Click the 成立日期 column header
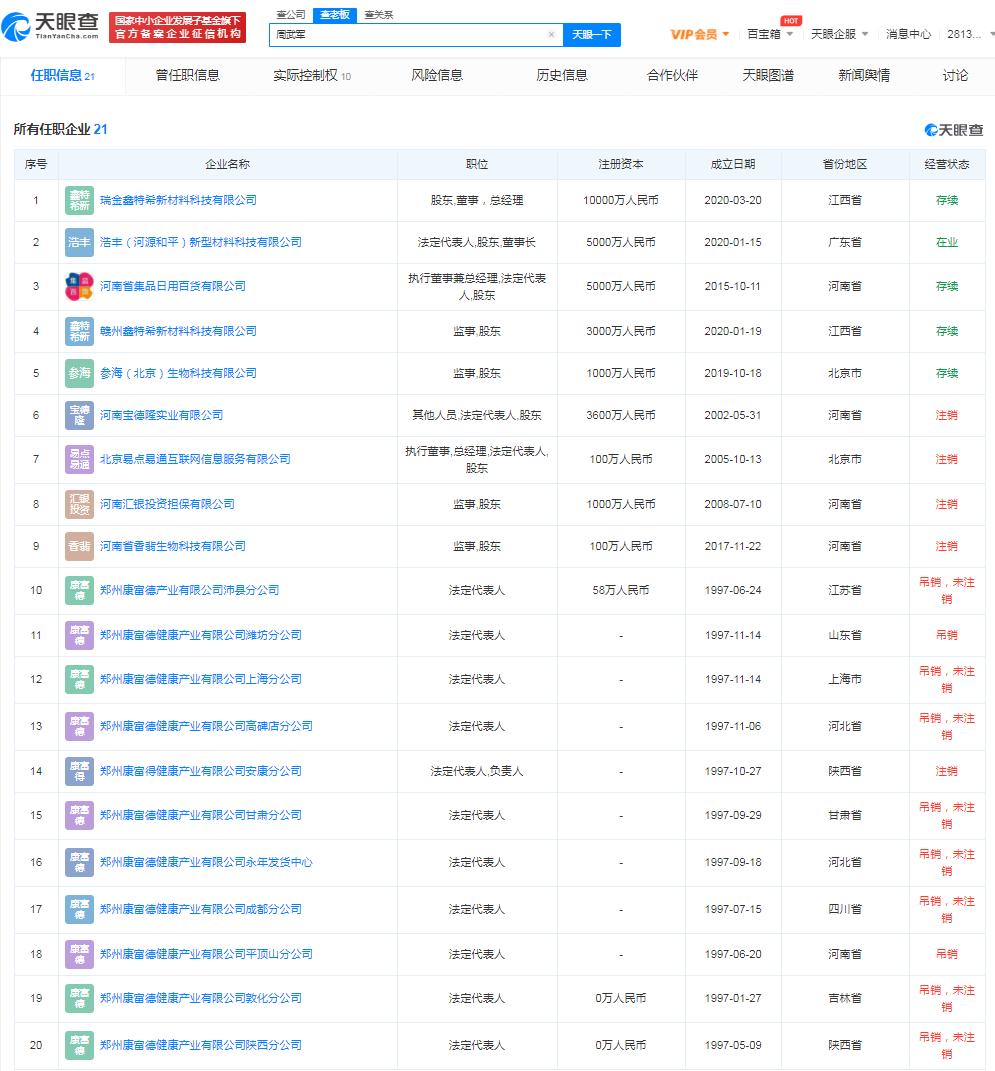The image size is (995, 1071). tap(733, 165)
